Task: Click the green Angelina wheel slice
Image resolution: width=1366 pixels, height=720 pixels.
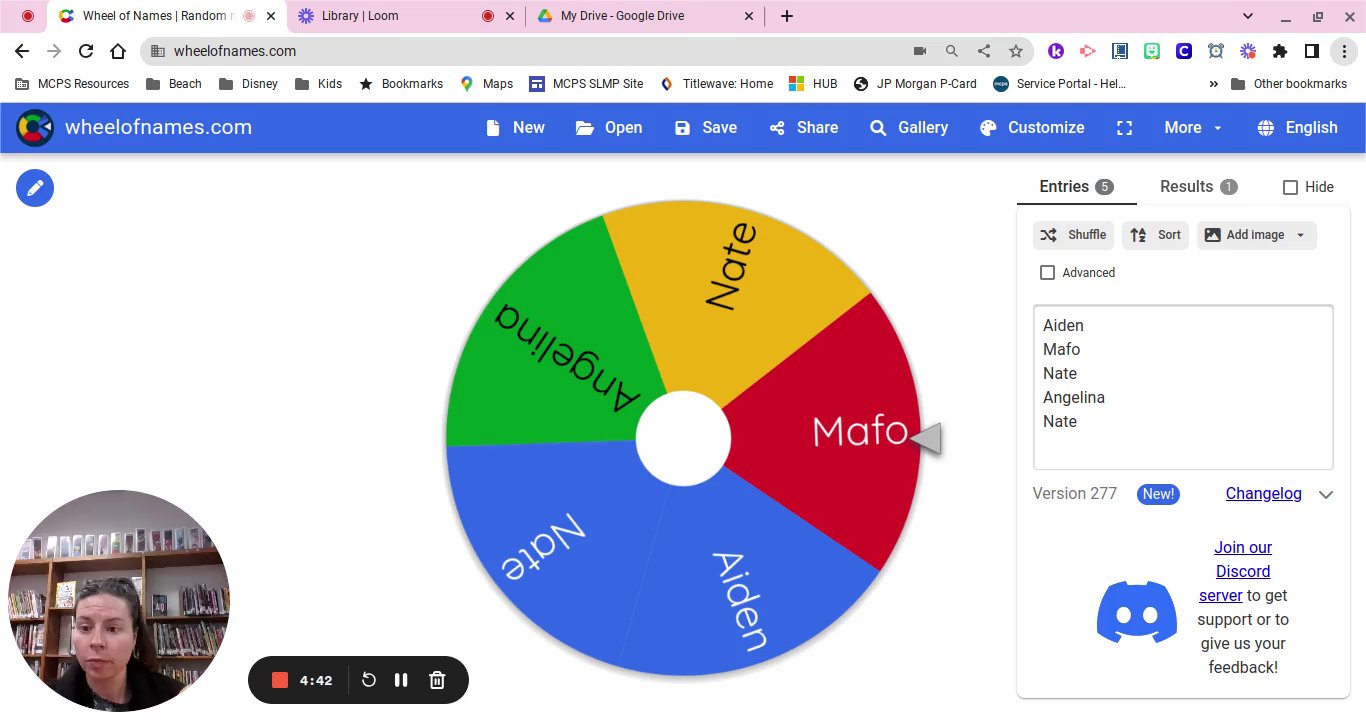Action: point(555,345)
